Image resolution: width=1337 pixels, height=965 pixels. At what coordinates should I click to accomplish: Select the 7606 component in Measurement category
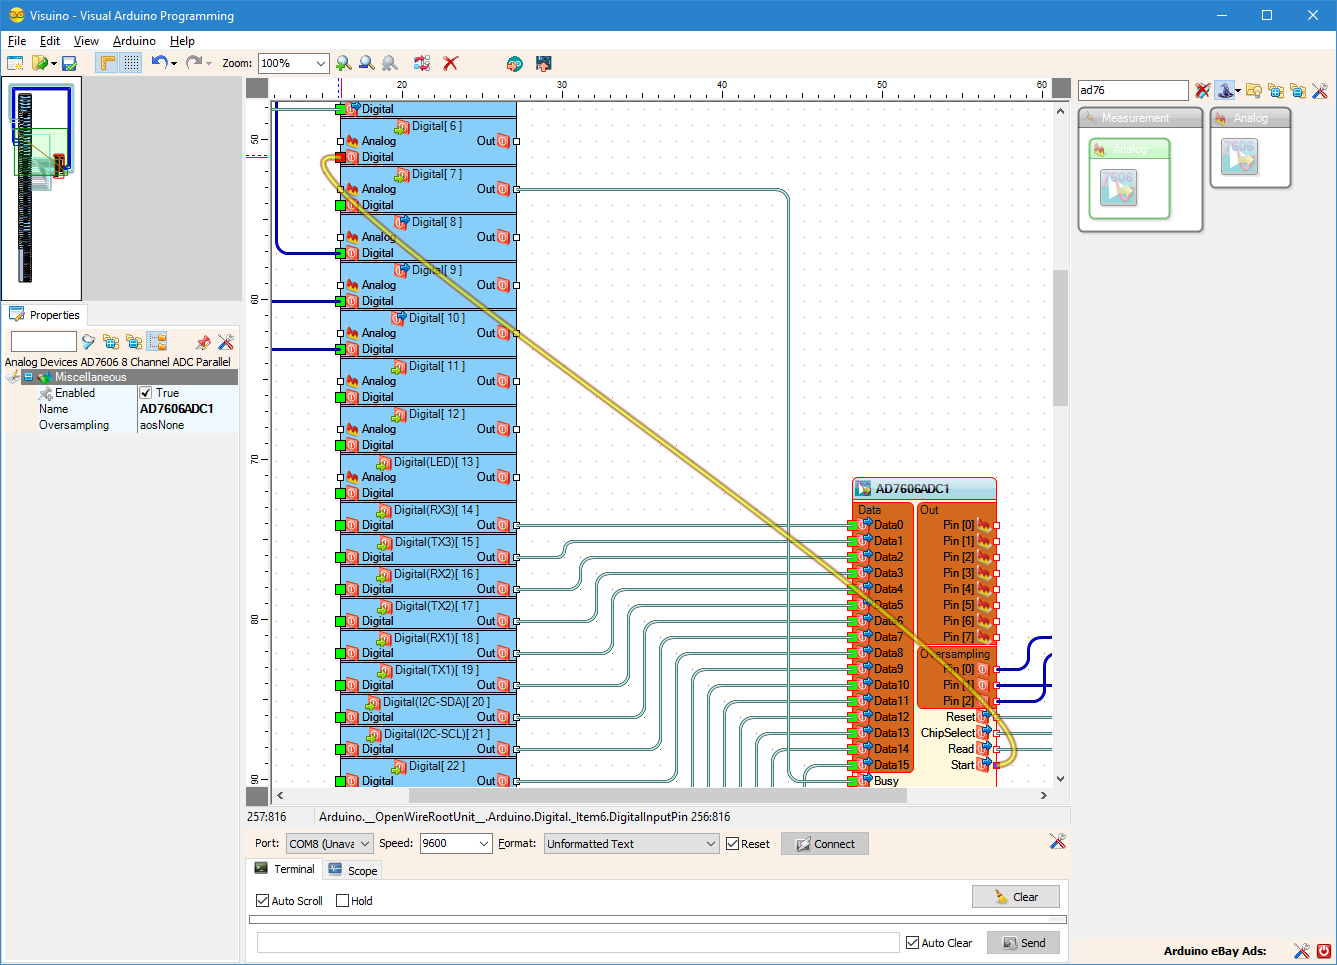pyautogui.click(x=1118, y=187)
